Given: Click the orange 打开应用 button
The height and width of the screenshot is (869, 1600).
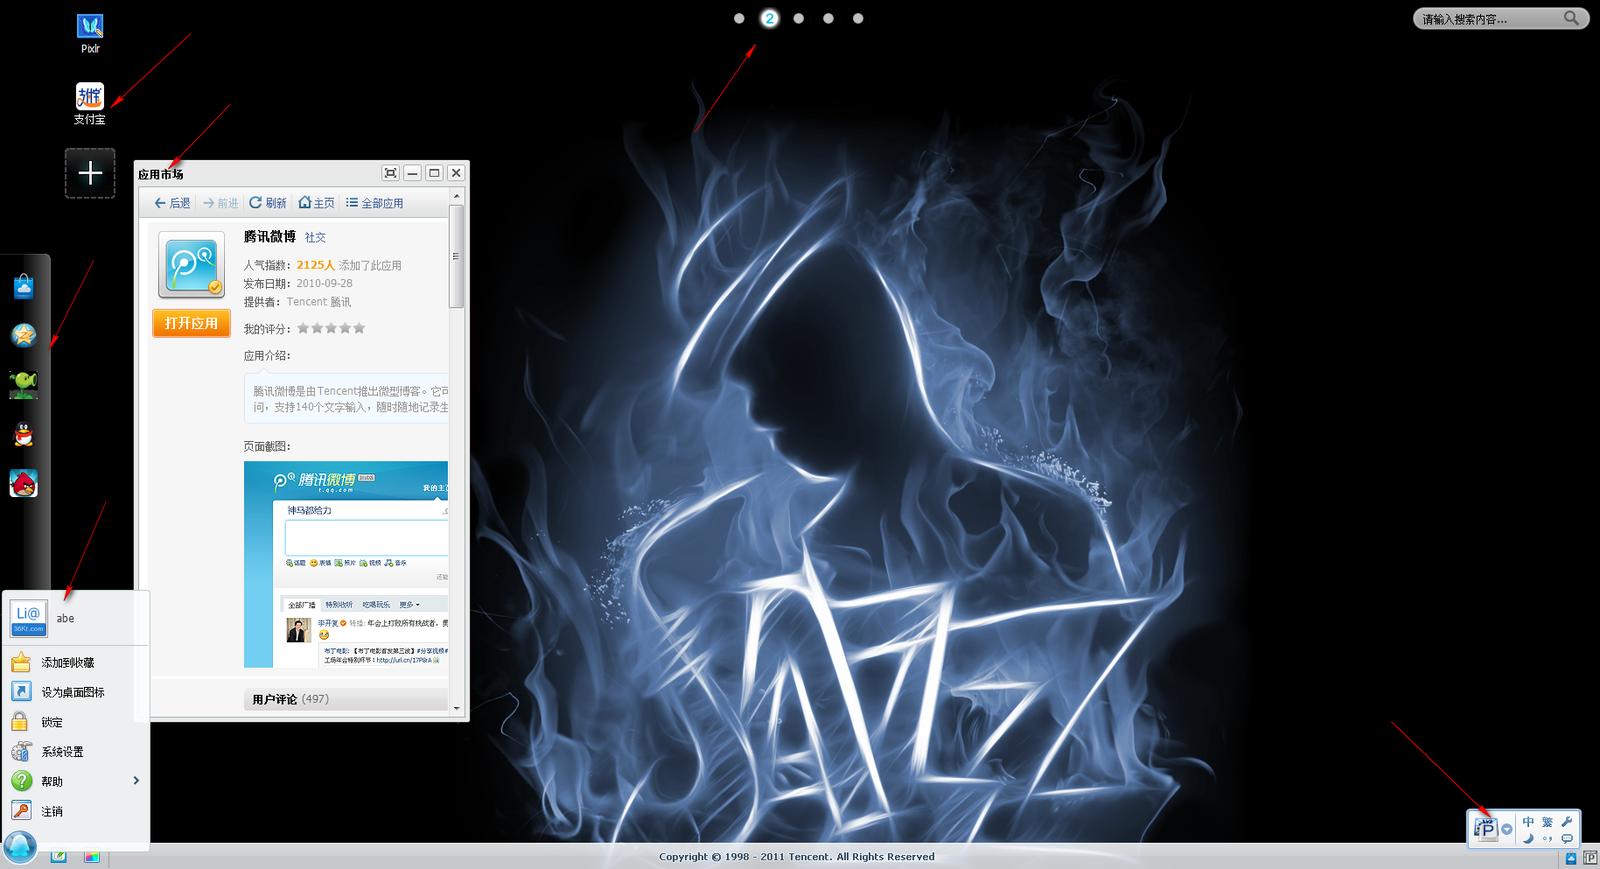Looking at the screenshot, I should tap(191, 323).
